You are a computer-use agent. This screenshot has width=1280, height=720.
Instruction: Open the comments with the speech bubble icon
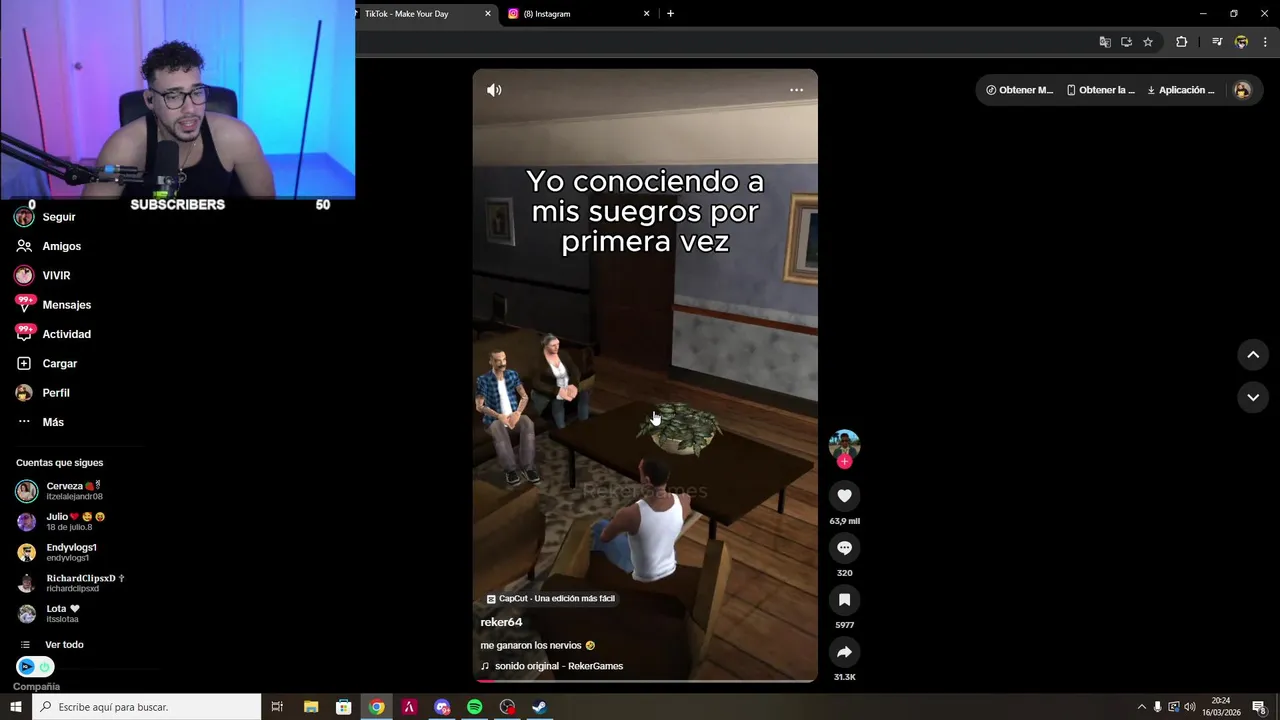(x=844, y=548)
